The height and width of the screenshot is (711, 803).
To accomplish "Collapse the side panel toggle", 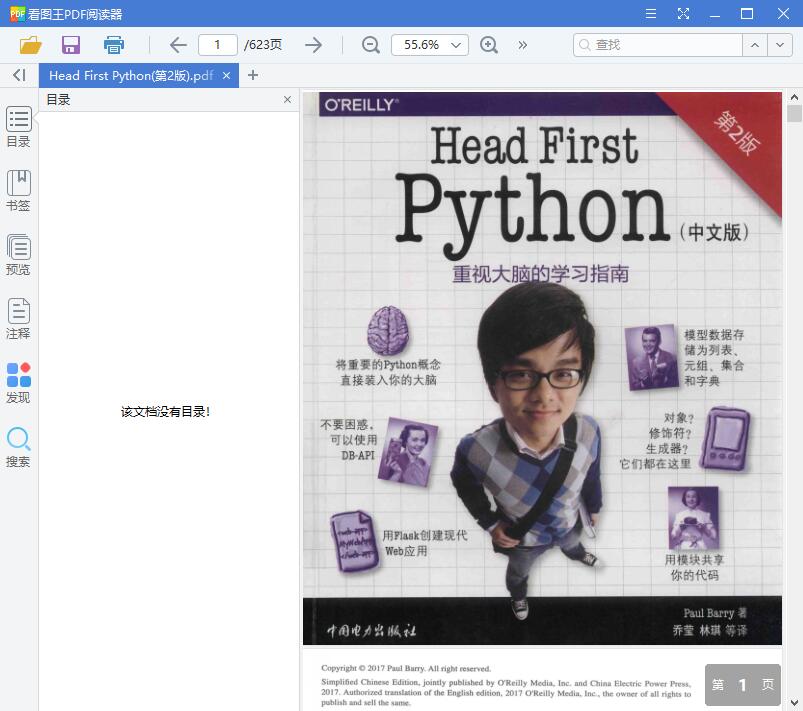I will 19,75.
